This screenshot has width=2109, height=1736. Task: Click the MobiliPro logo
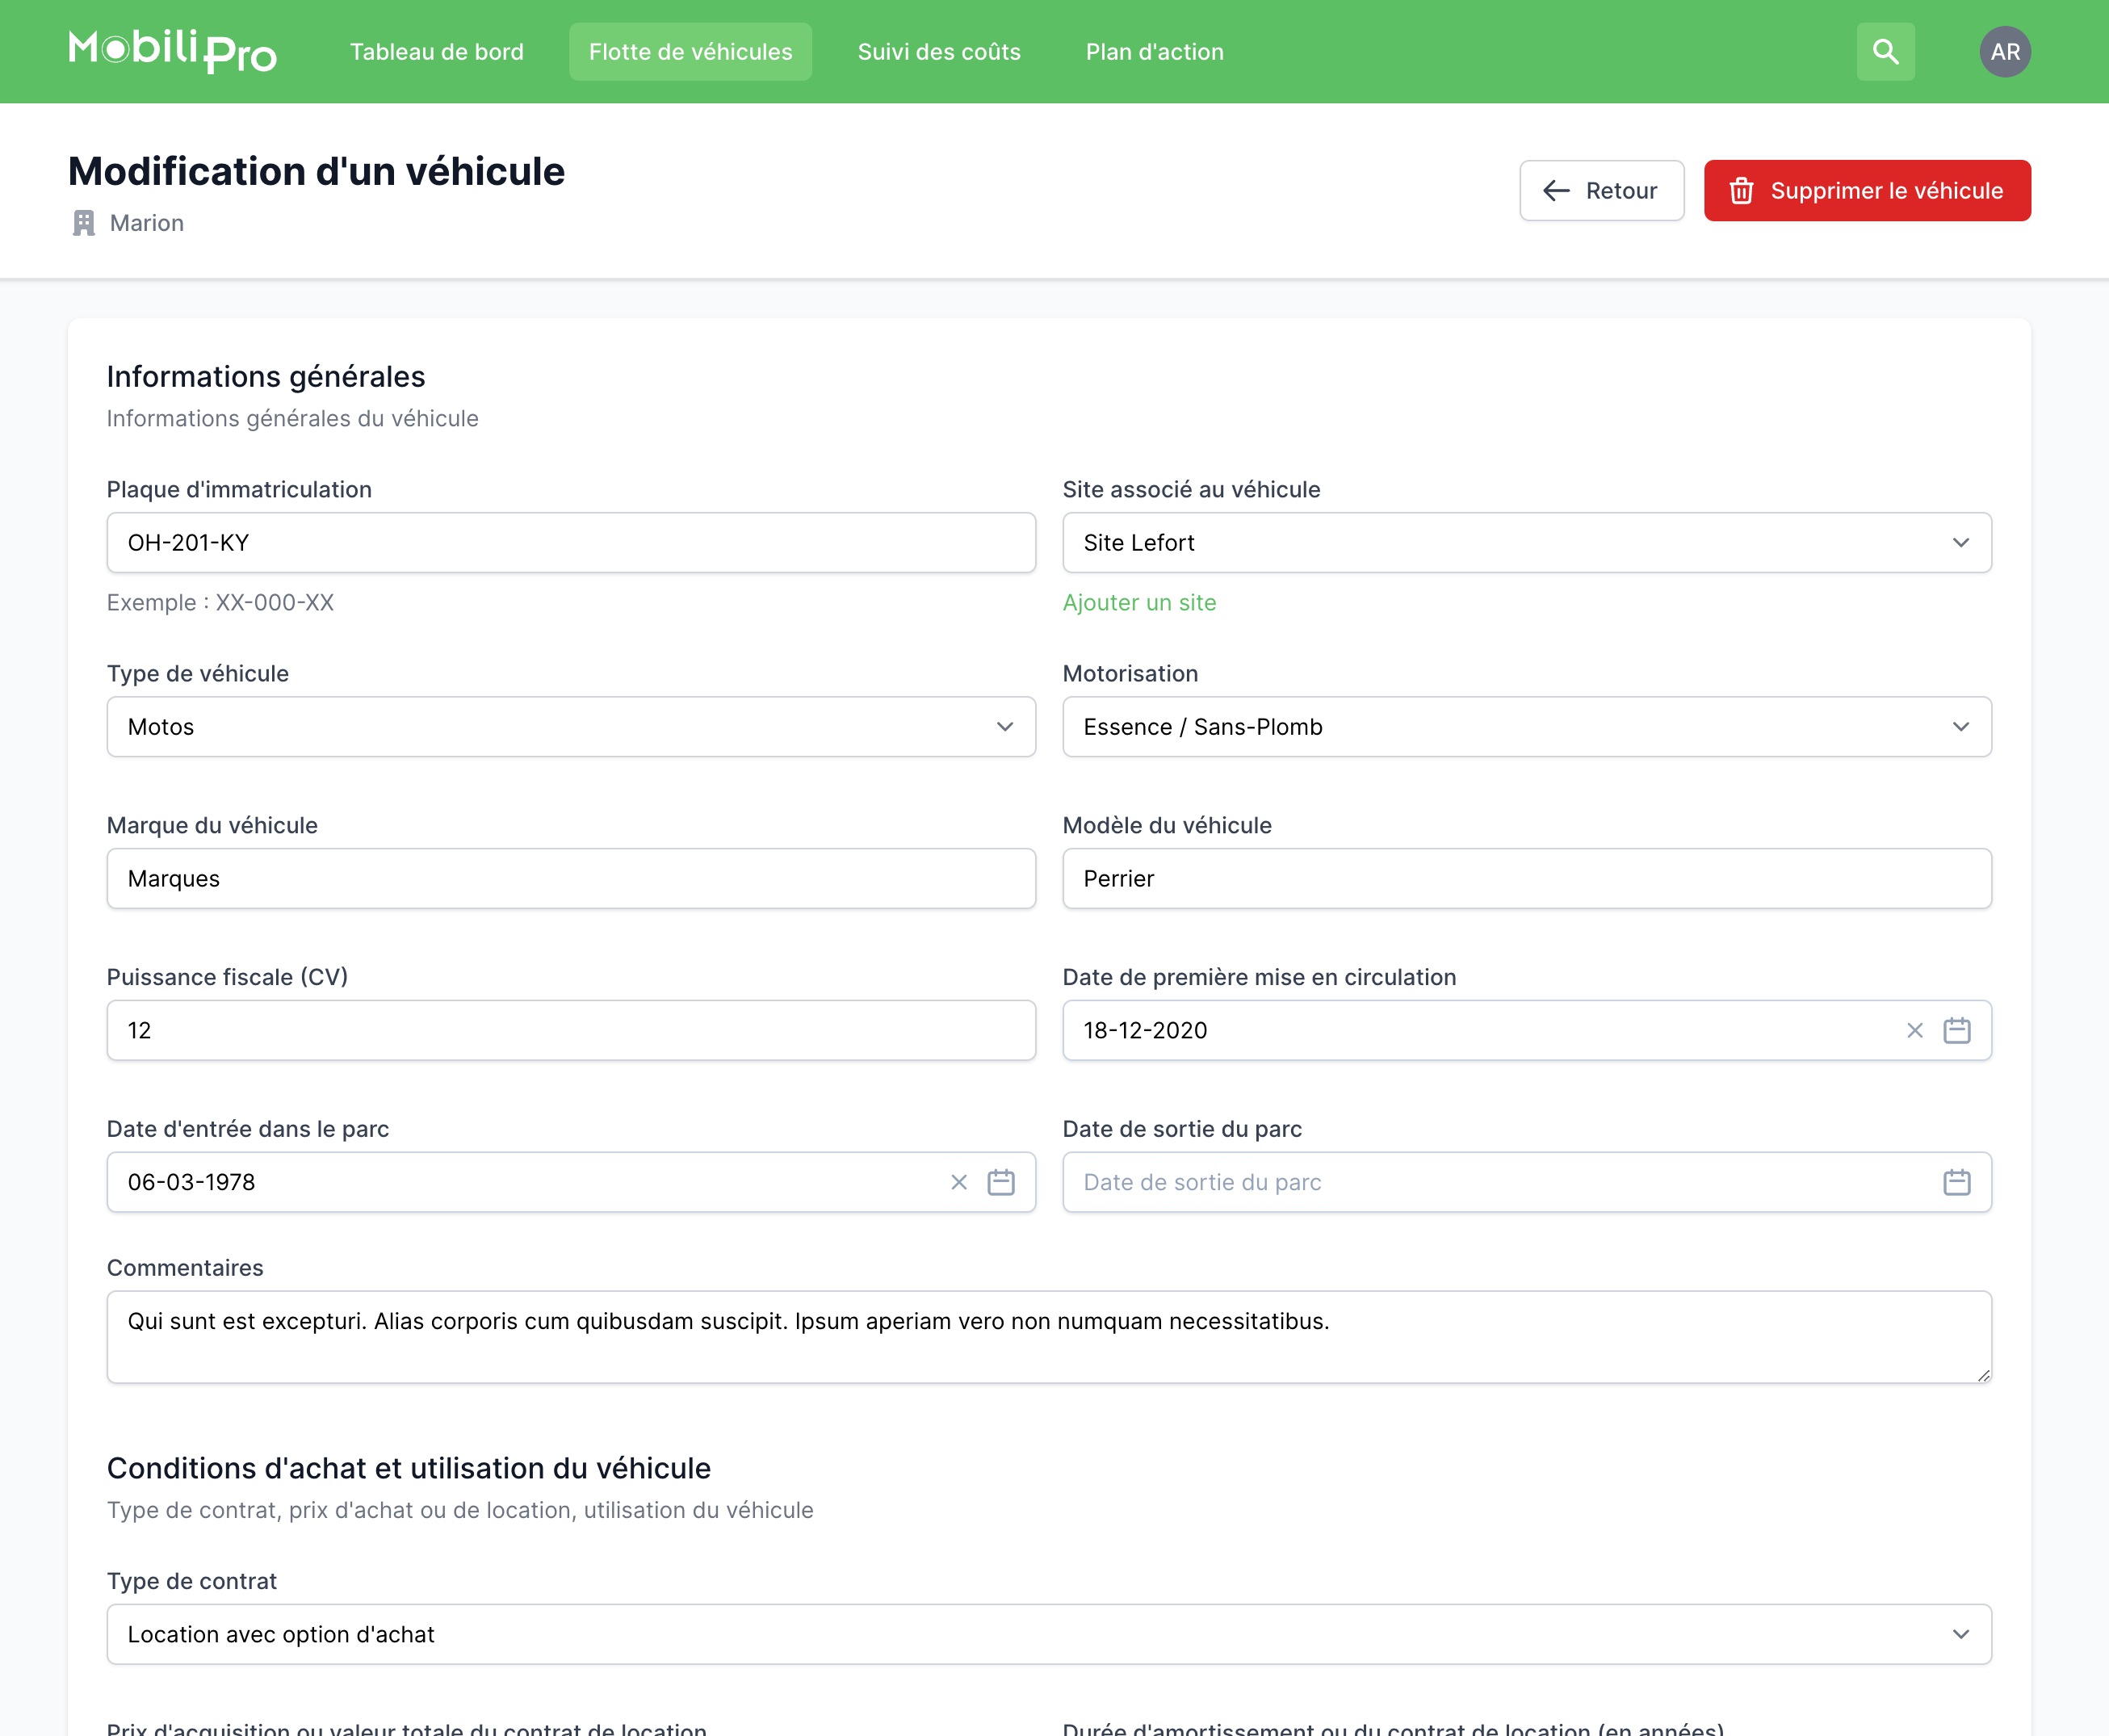[x=172, y=51]
